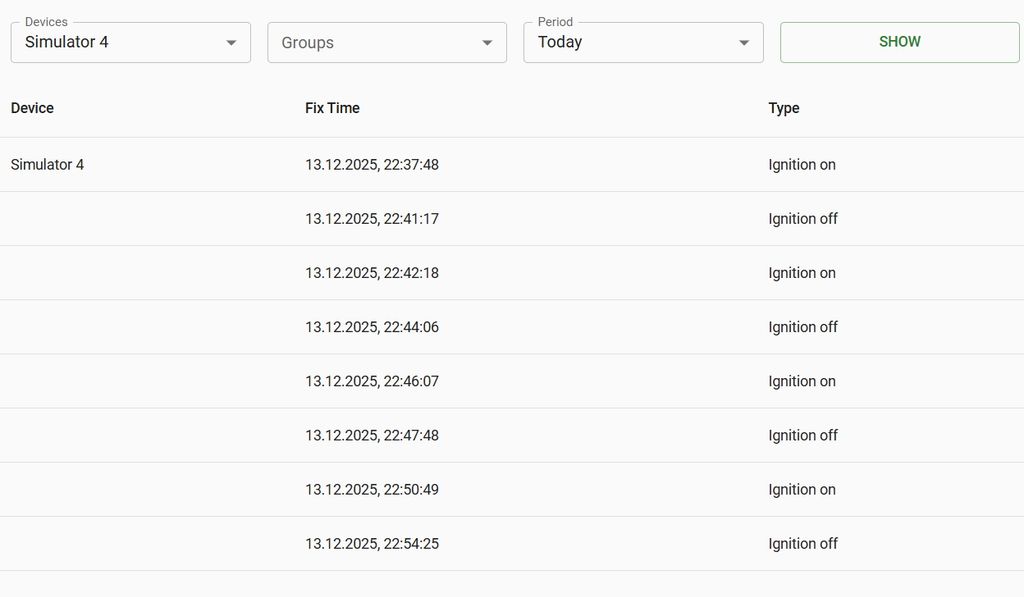
Task: Click the Devices field dropdown arrow
Action: point(231,43)
